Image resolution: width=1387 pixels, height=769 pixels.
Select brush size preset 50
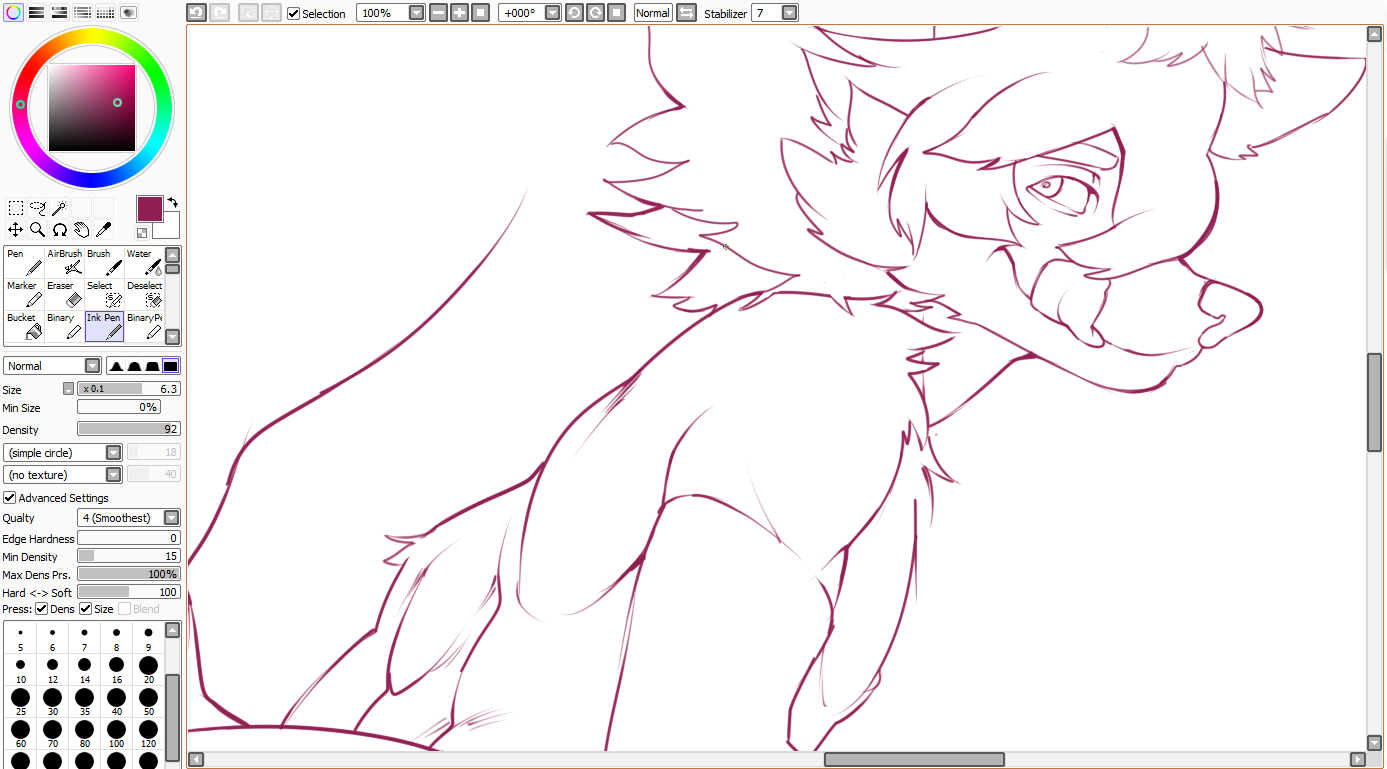coord(148,702)
